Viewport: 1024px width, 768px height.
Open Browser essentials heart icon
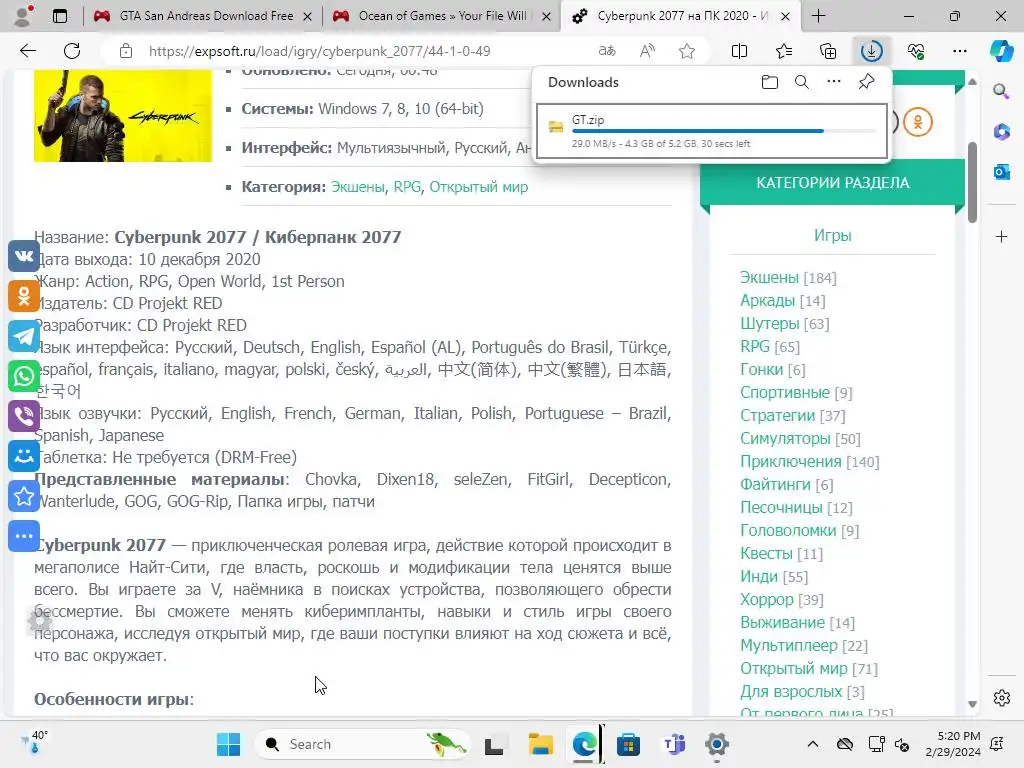pos(916,51)
